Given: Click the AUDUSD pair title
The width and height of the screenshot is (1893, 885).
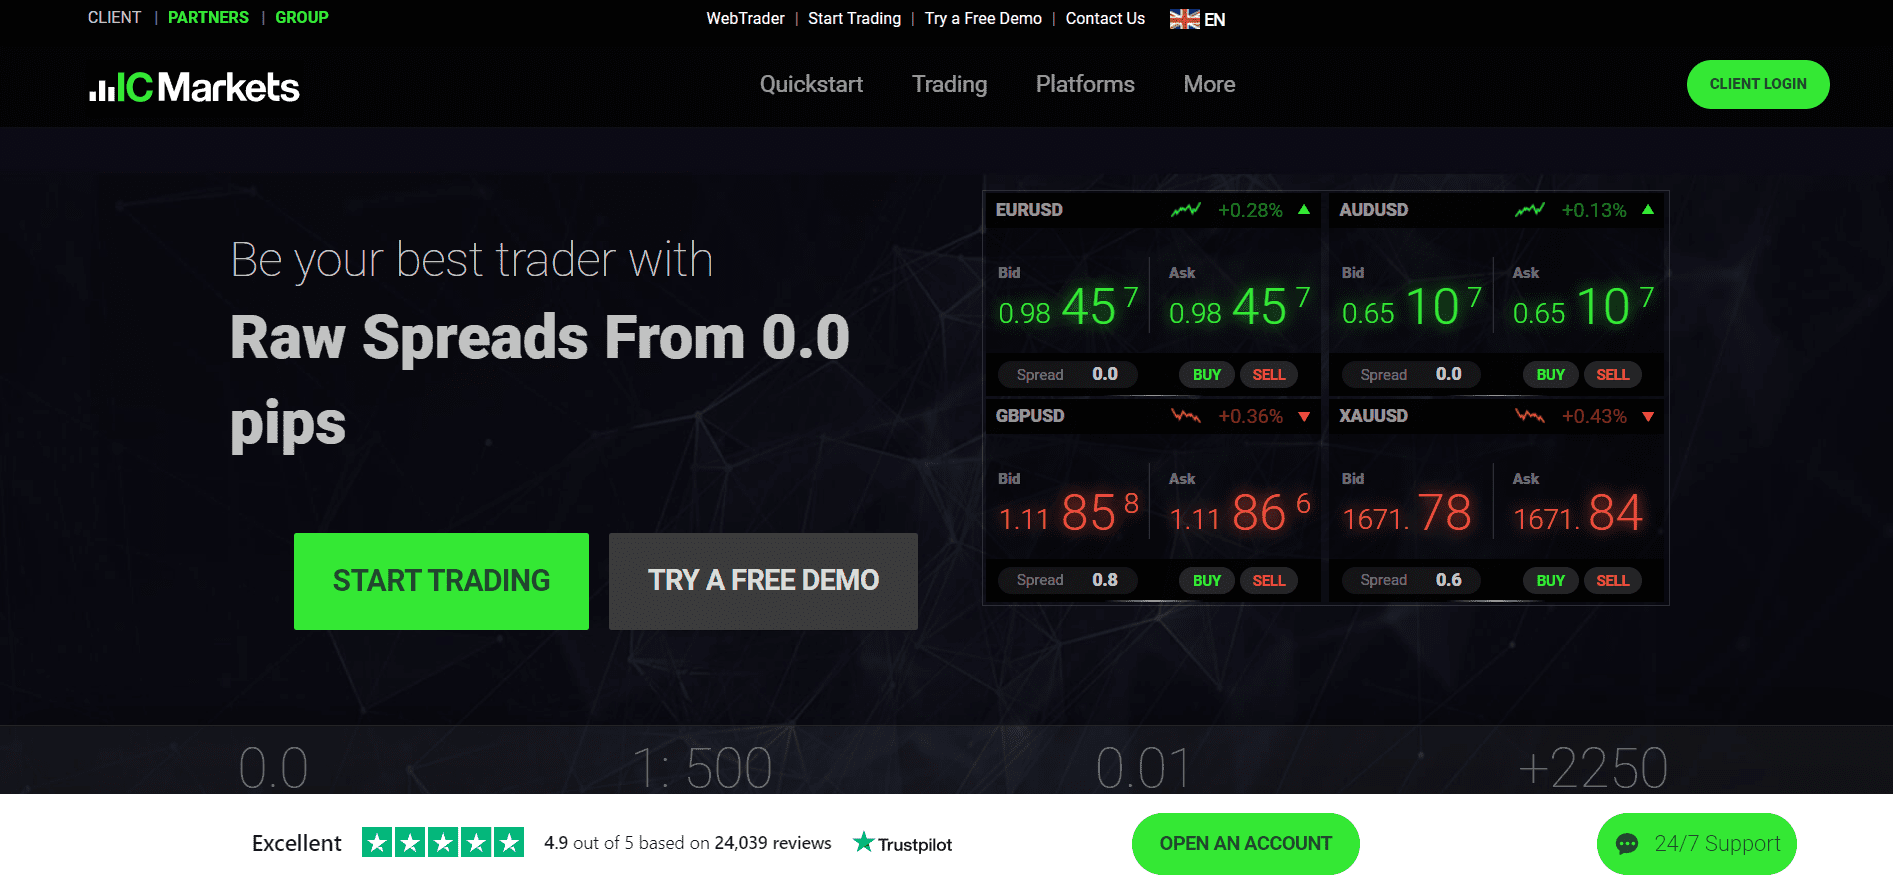Looking at the screenshot, I should click(1373, 210).
